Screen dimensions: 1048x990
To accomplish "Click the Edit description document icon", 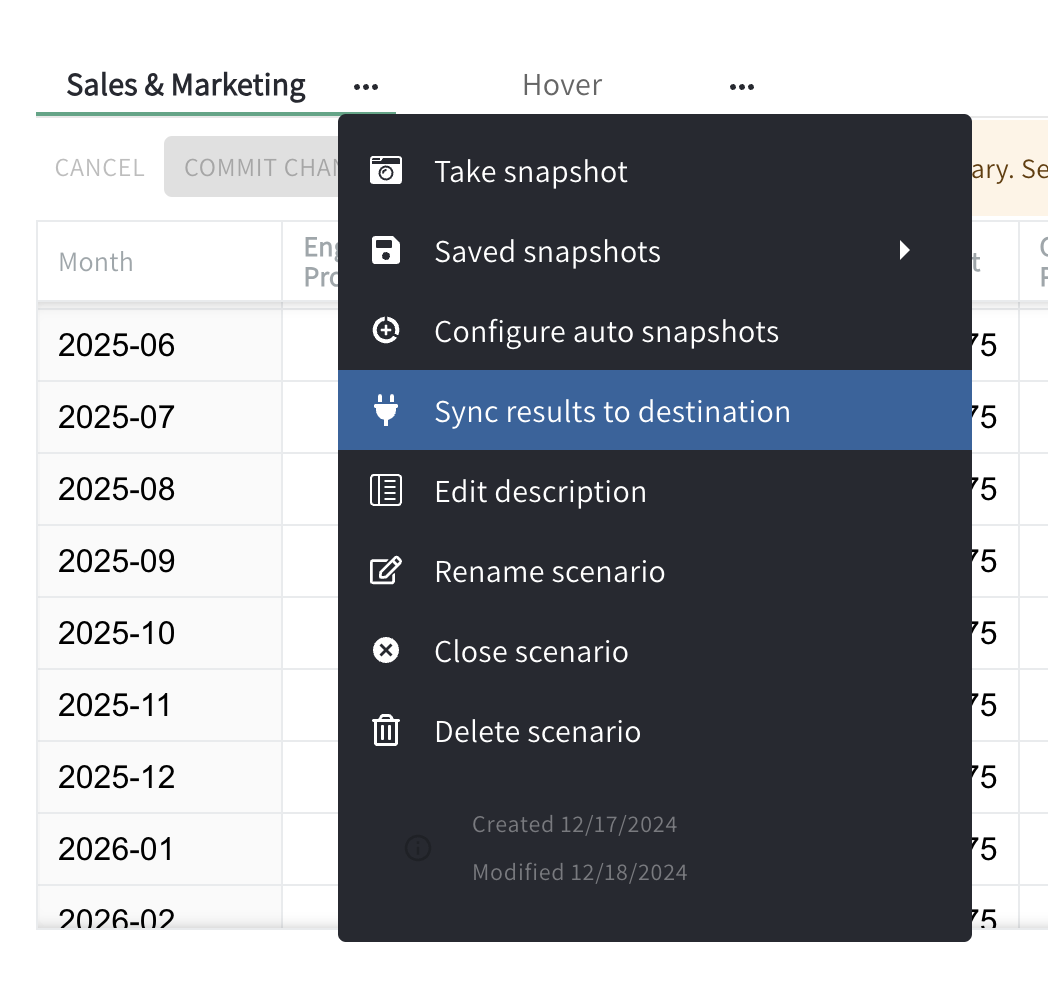I will click(x=386, y=490).
